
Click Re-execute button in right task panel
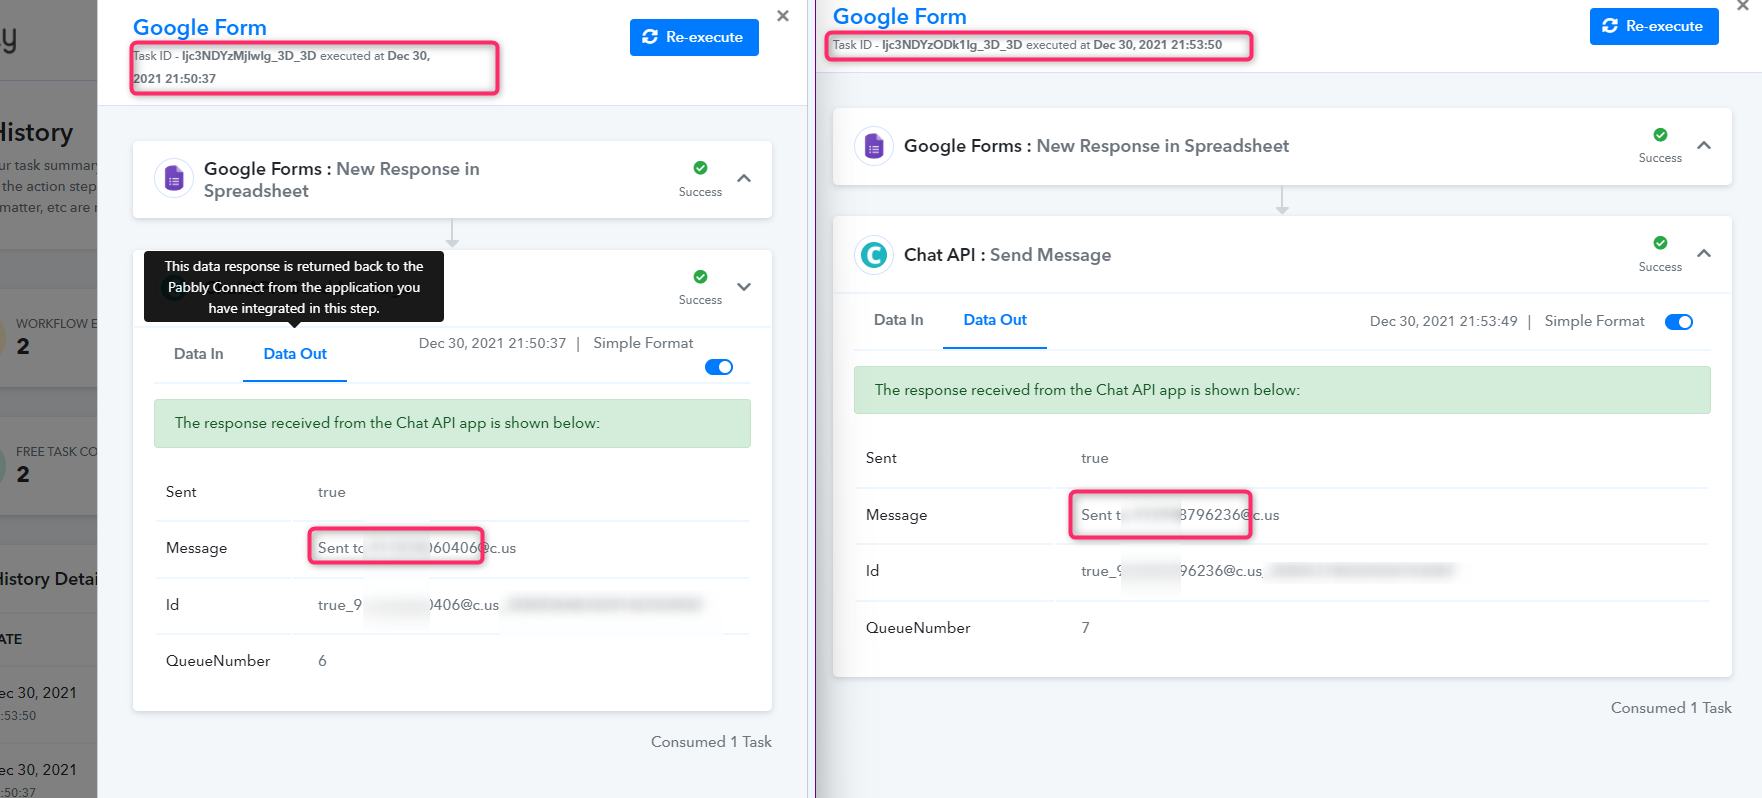coord(1654,26)
